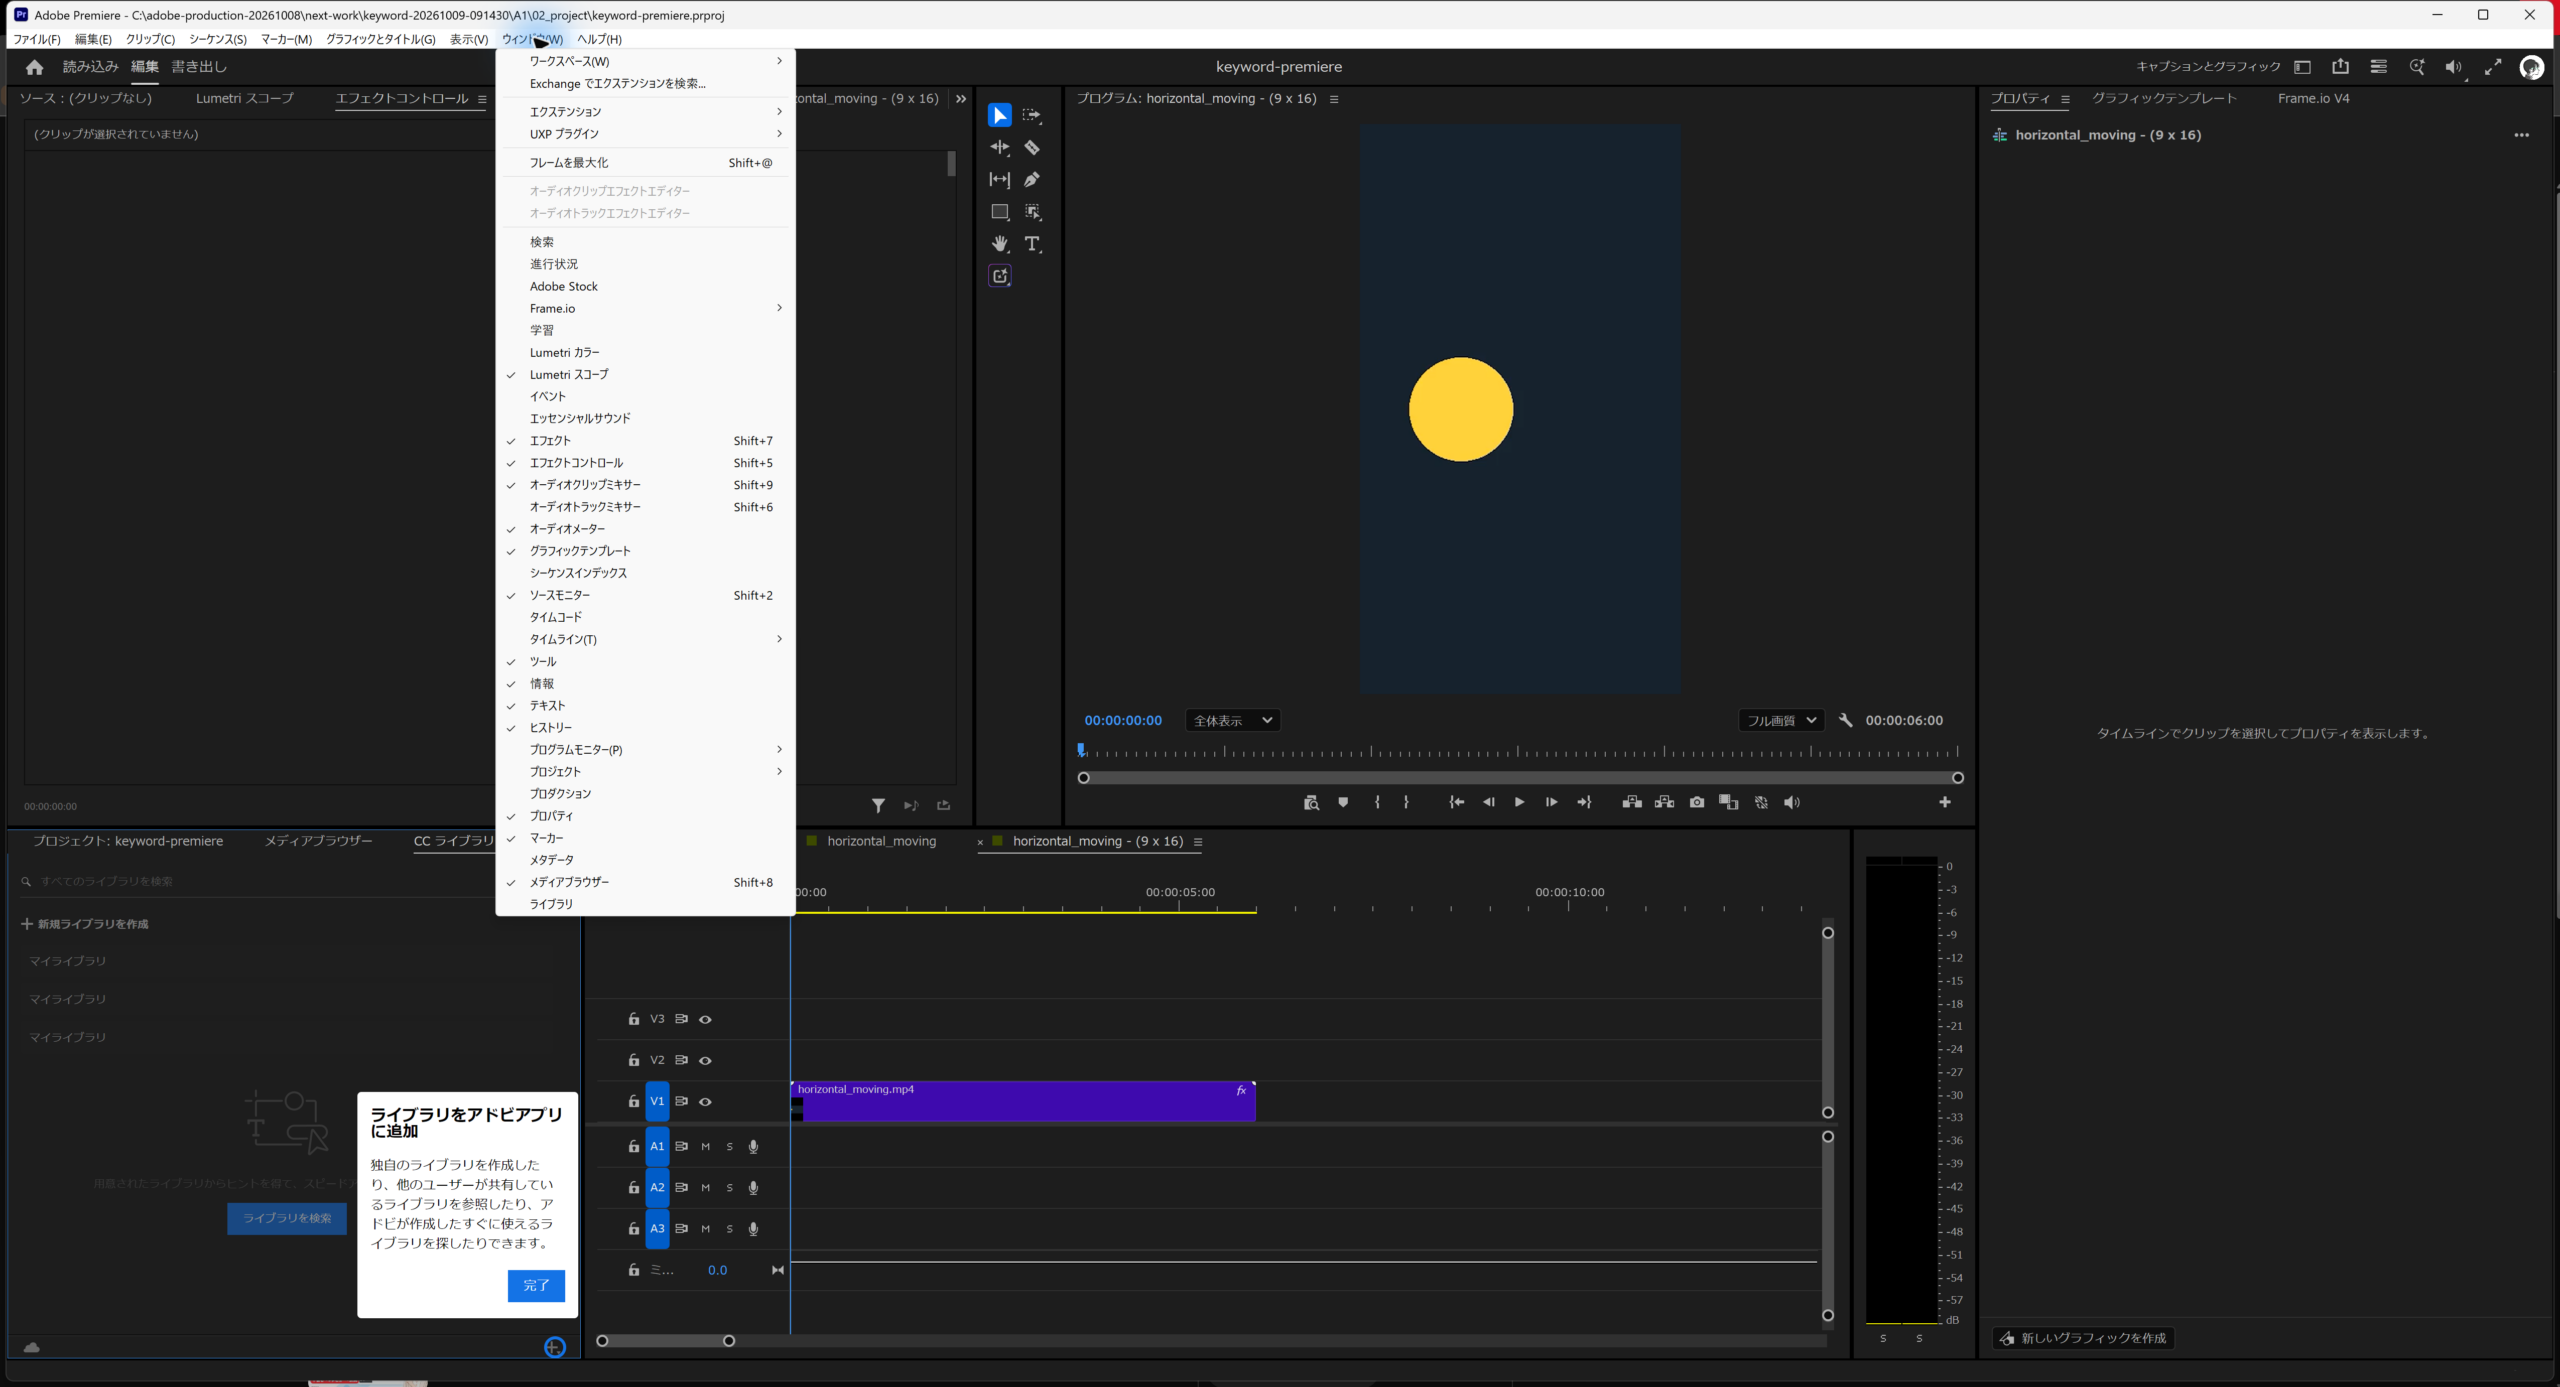Toggle V3 track visibility eye
This screenshot has height=1387, width=2560.
705,1020
